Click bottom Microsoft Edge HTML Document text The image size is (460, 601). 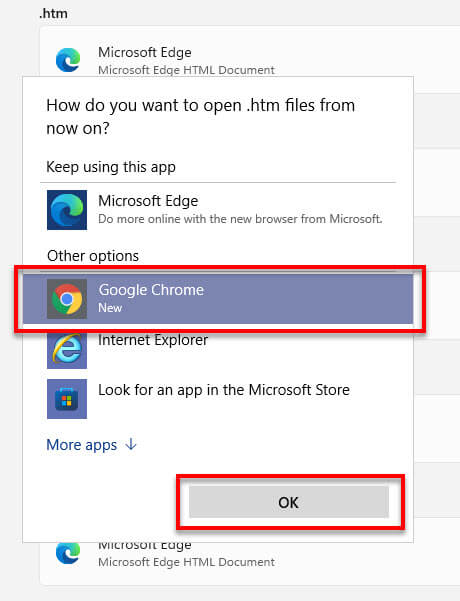coord(186,562)
